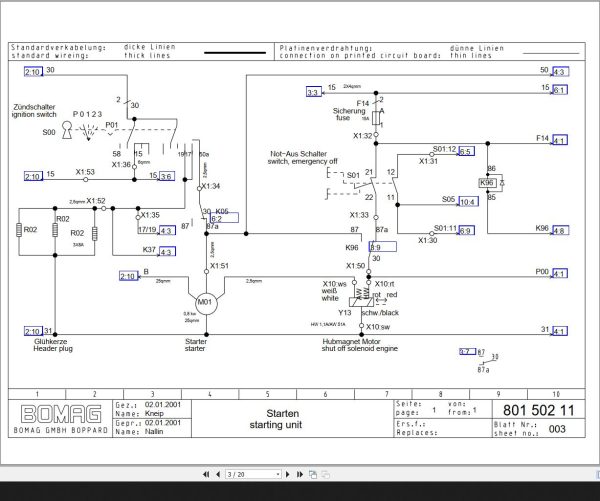
Task: Open the 3:3 cross-reference link
Action: [x=314, y=92]
